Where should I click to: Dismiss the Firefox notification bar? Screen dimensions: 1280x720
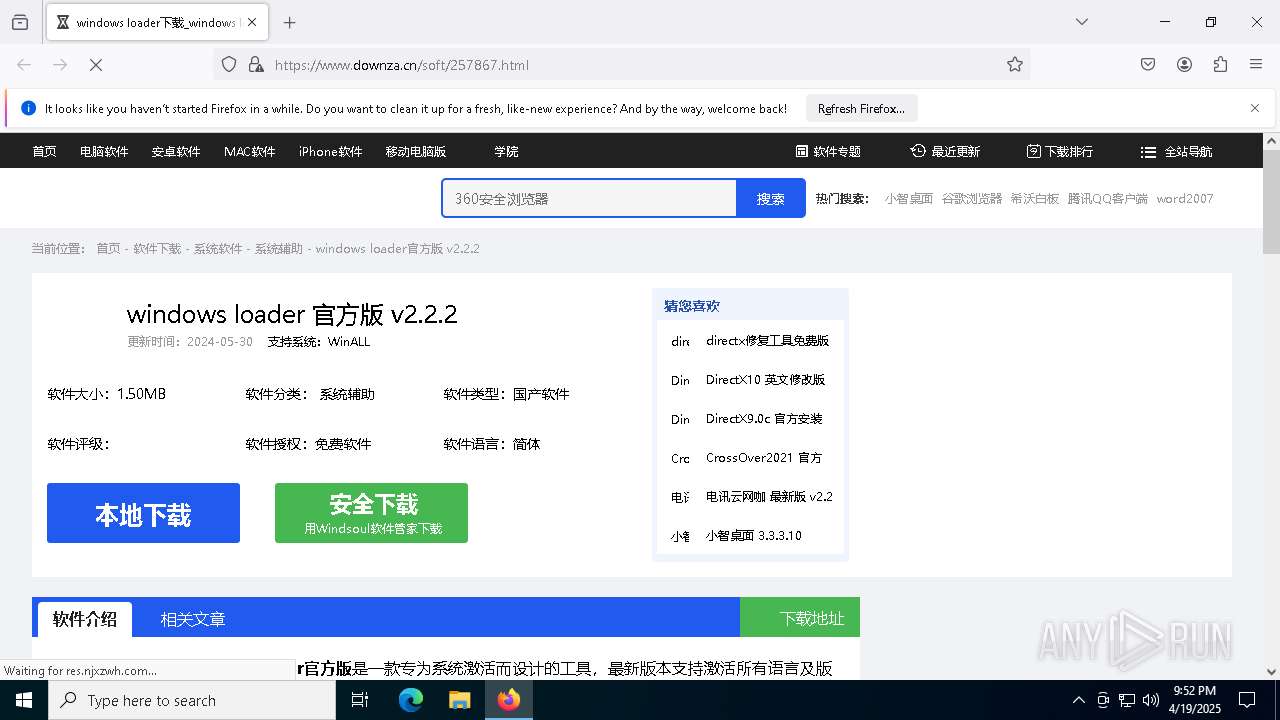pyautogui.click(x=1255, y=108)
